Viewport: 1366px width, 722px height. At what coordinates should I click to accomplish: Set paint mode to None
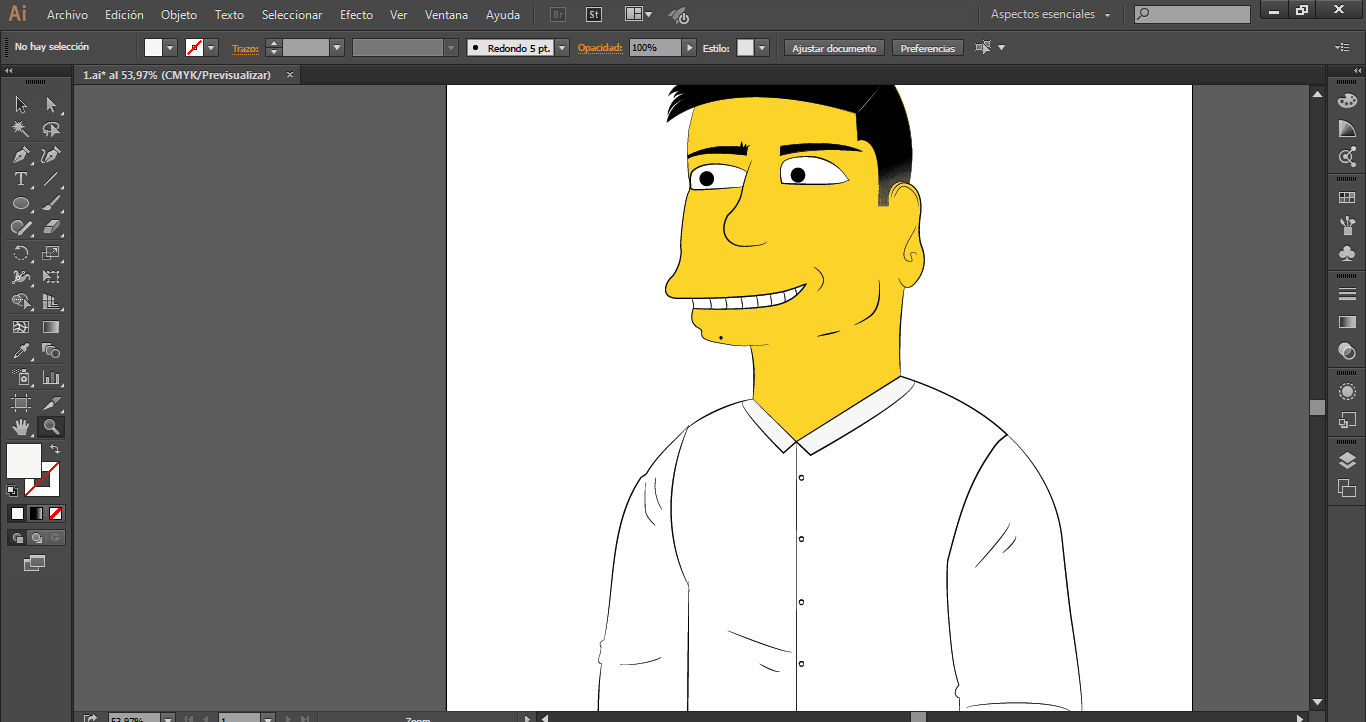point(56,513)
